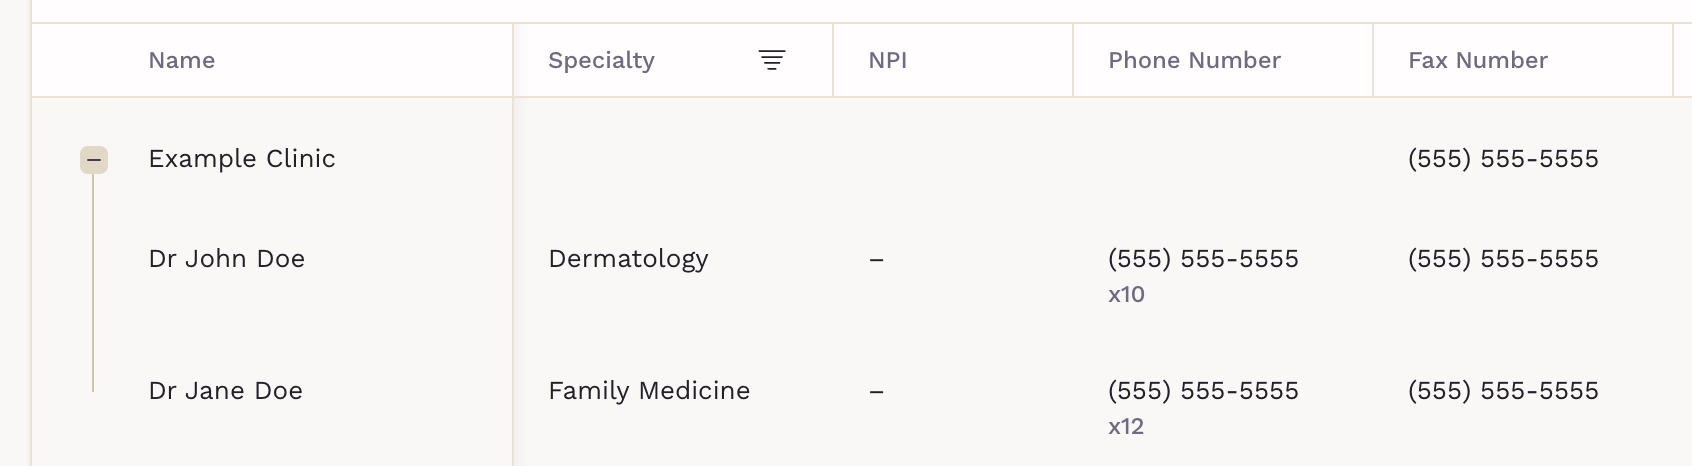Open the Dr John Doe row
This screenshot has width=1692, height=466.
(x=227, y=259)
